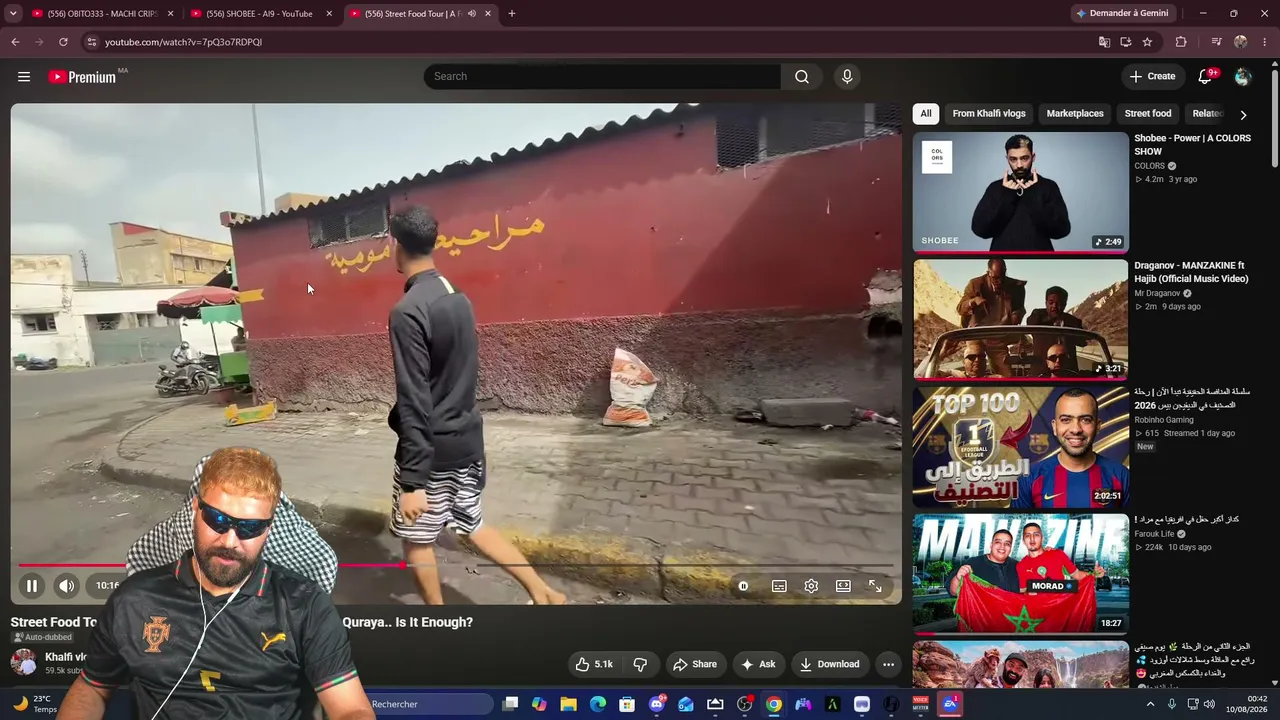Image resolution: width=1280 pixels, height=720 pixels.
Task: Download this video
Action: tap(829, 664)
